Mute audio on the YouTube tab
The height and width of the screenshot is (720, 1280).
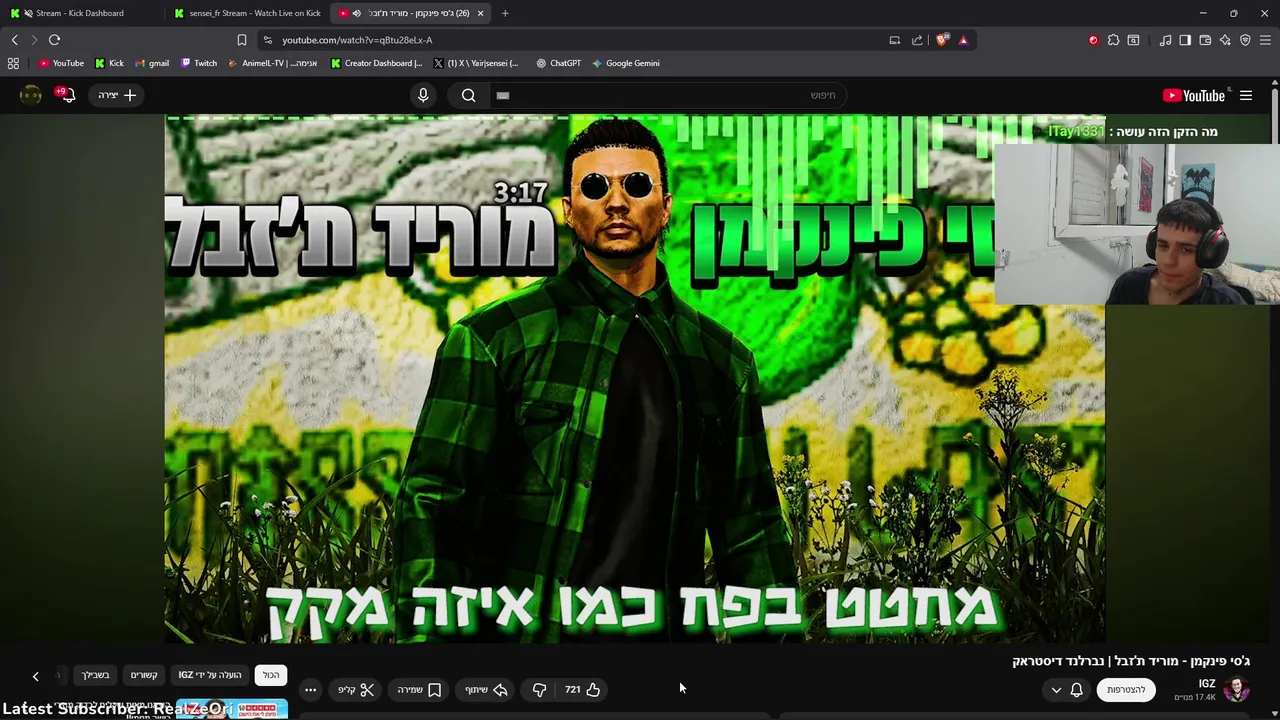pyautogui.click(x=357, y=13)
